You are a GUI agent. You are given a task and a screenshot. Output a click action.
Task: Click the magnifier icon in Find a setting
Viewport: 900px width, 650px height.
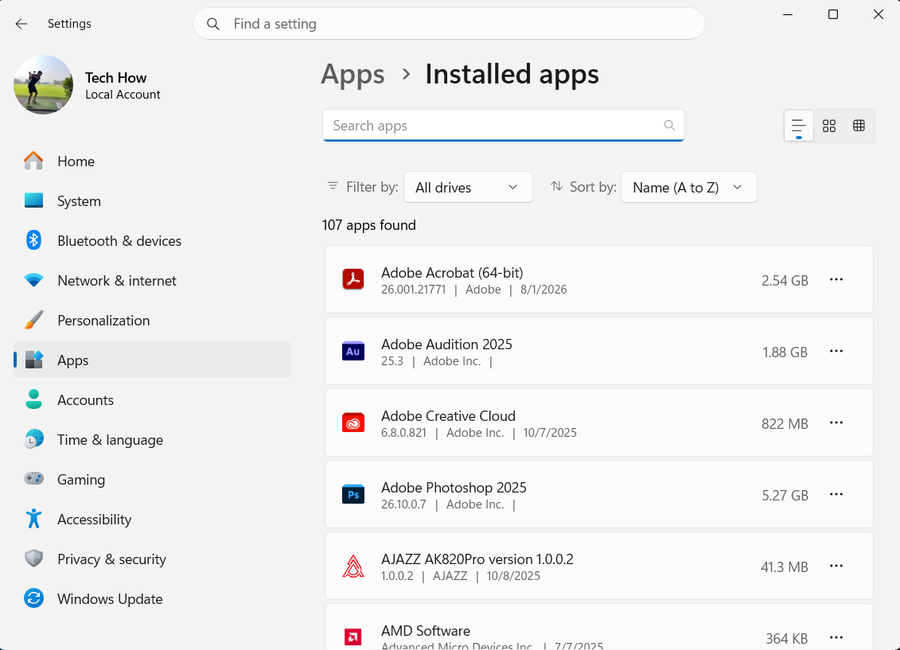click(x=213, y=24)
